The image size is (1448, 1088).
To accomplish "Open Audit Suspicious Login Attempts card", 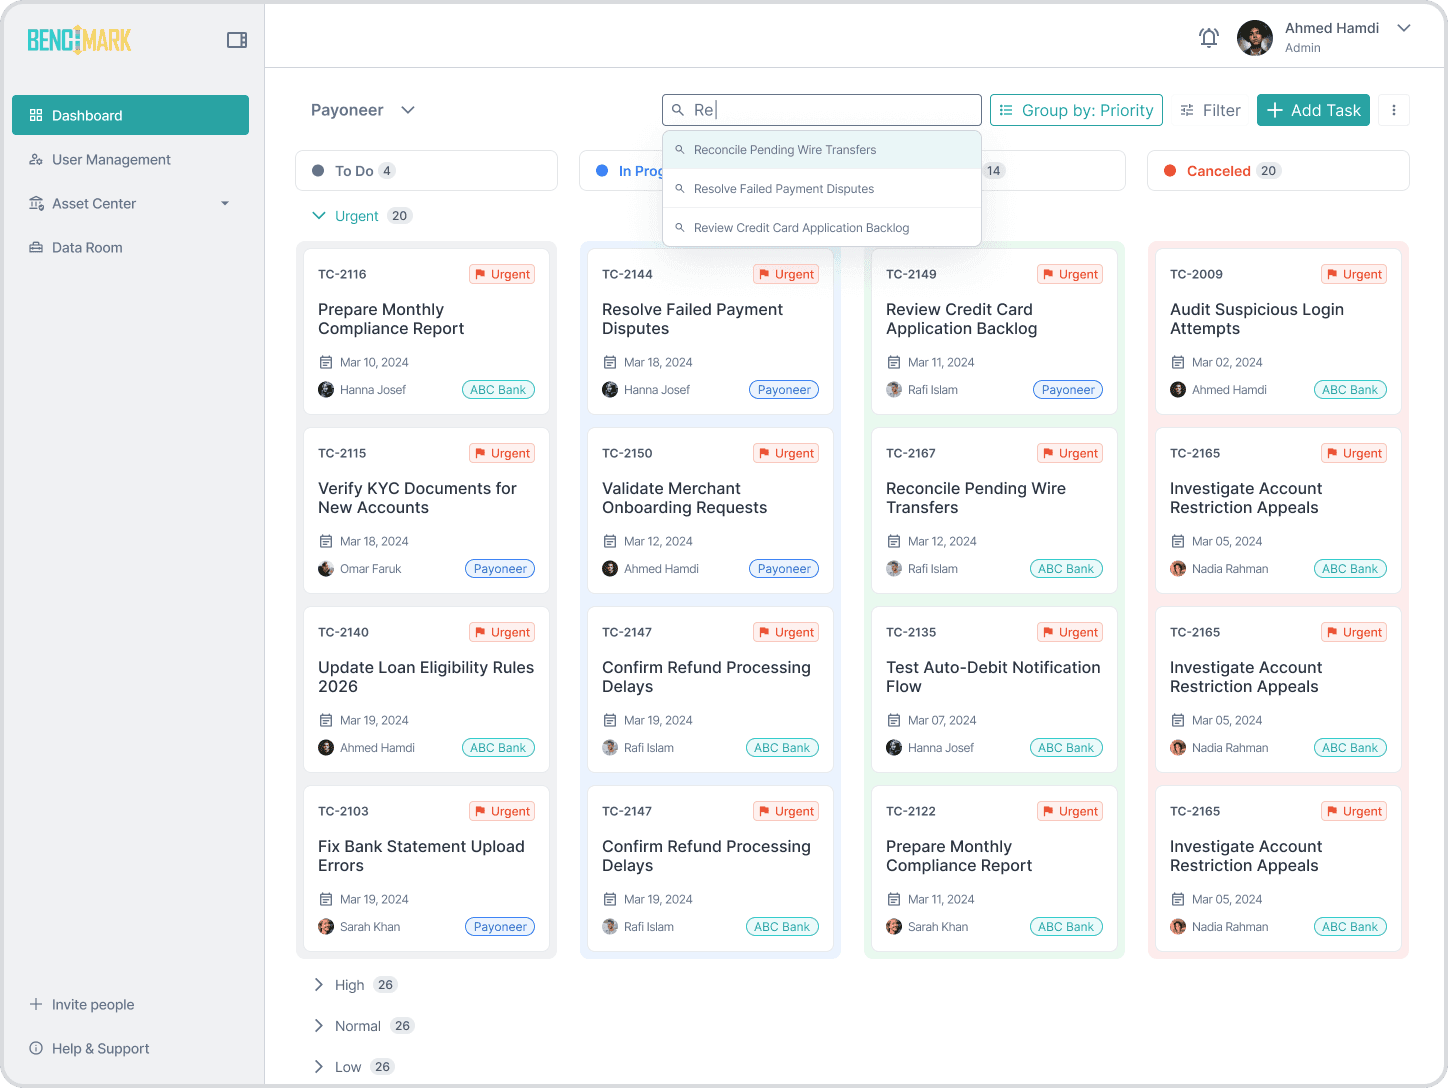I will point(1278,332).
